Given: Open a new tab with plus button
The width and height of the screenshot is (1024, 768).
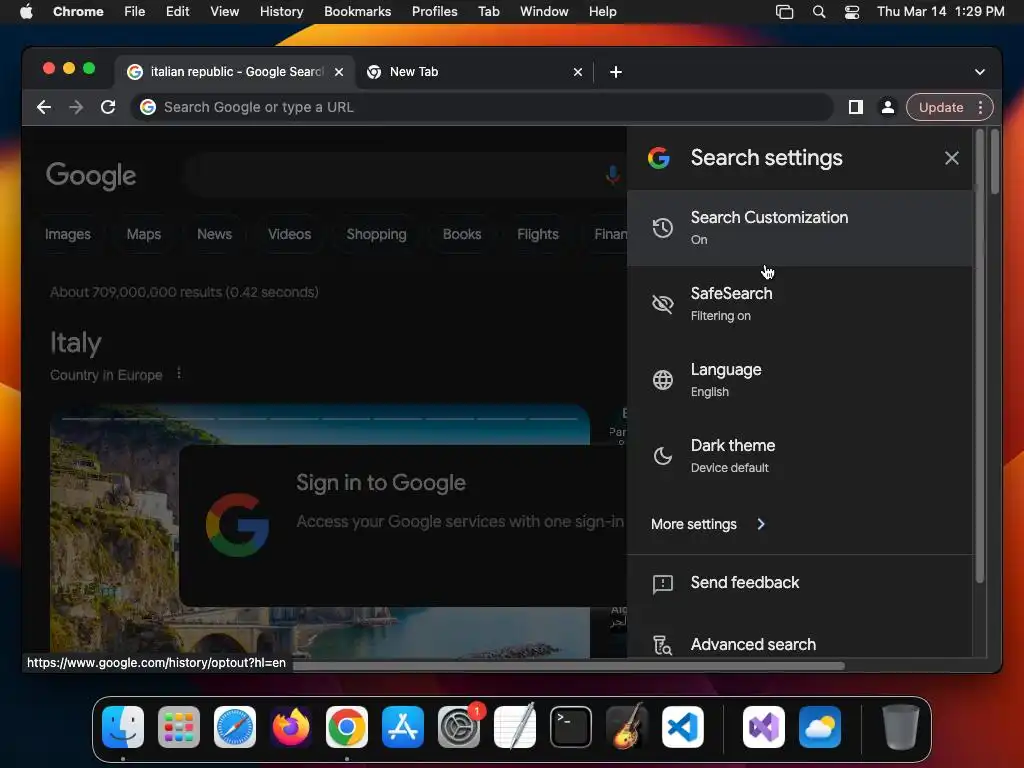Looking at the screenshot, I should pyautogui.click(x=616, y=72).
